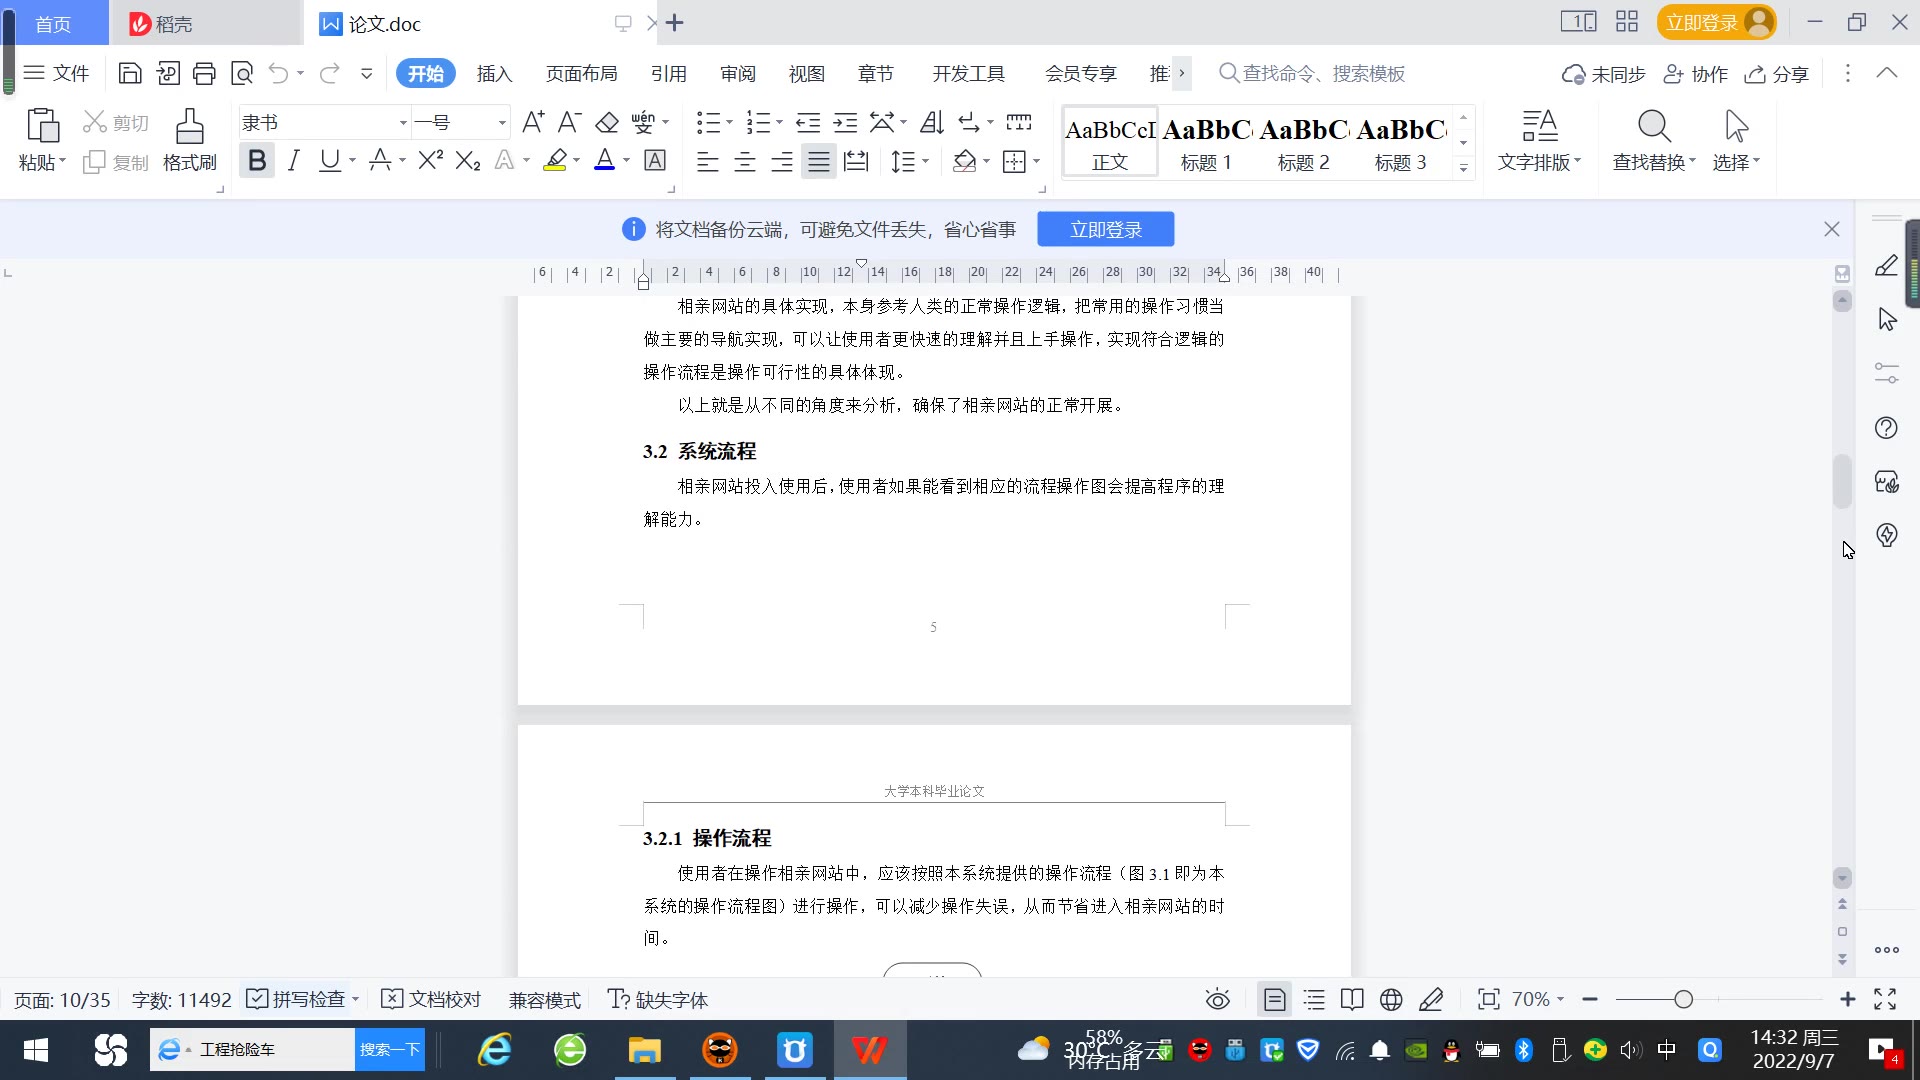Click the help icon in right sidebar

[x=1886, y=428]
